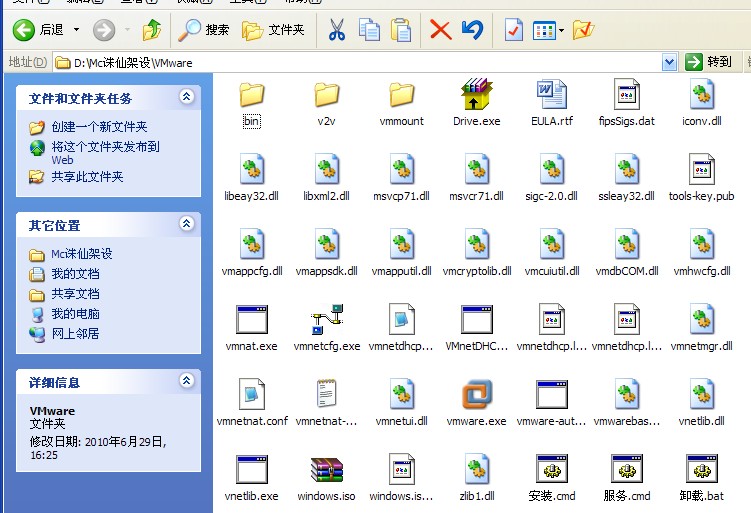Click the Cut scissors toolbar icon
Viewport: 751px width, 513px height.
337,30
